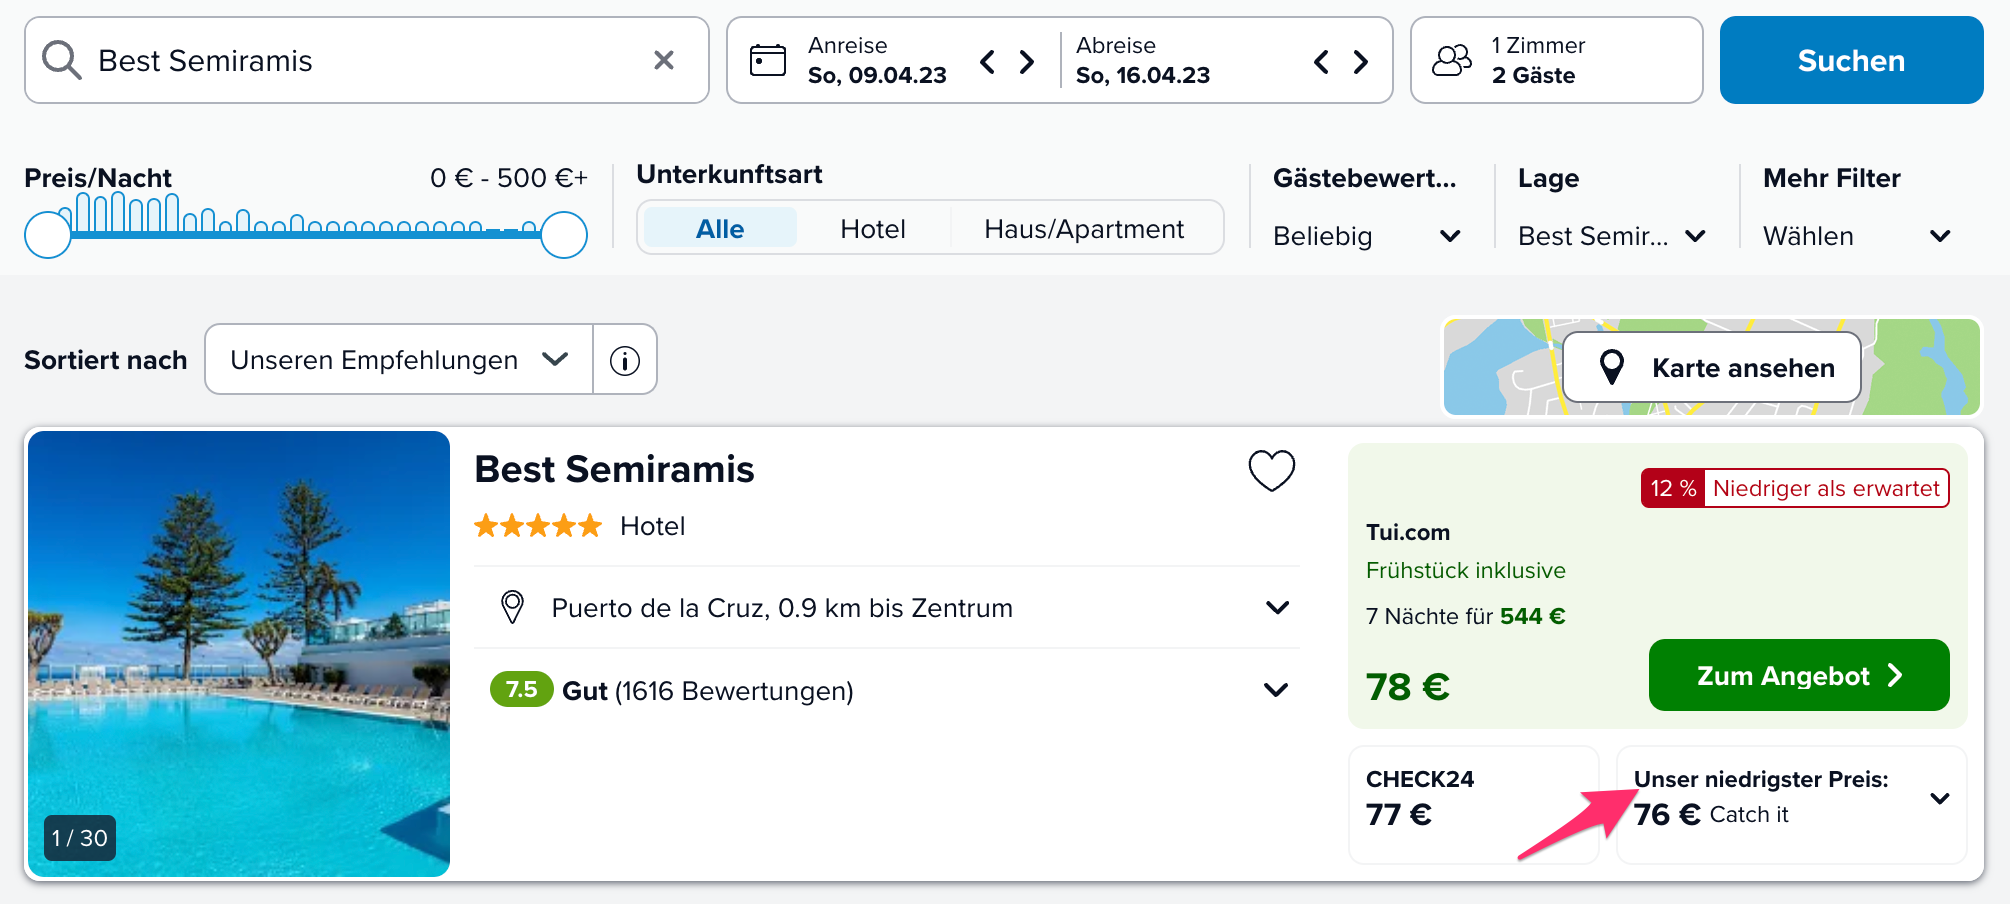2010x904 pixels.
Task: Select the Alle accommodation type
Action: (720, 229)
